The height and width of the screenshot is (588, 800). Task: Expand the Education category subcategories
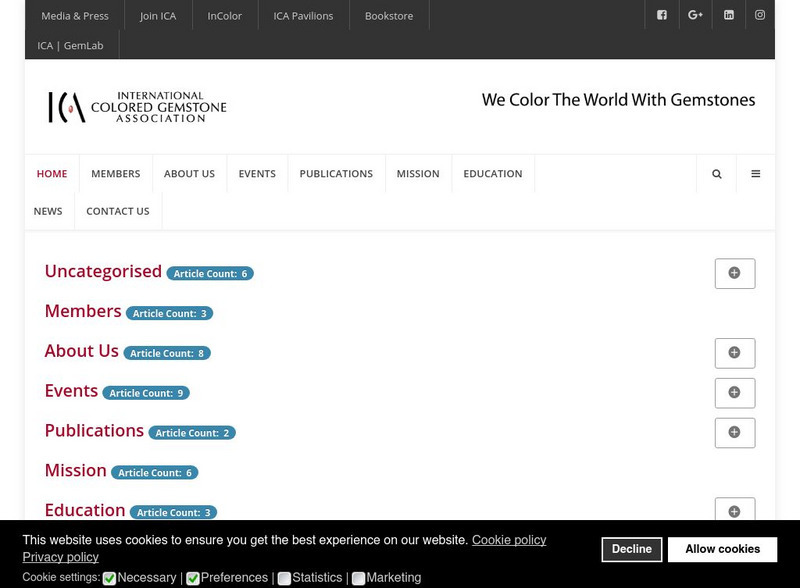tap(735, 509)
